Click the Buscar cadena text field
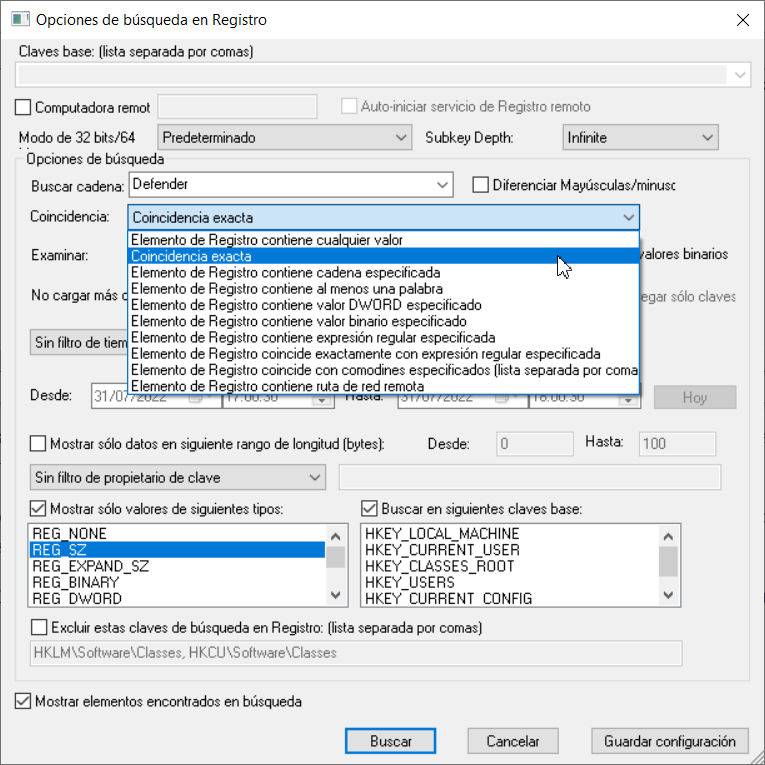The width and height of the screenshot is (765, 765). pyautogui.click(x=280, y=185)
